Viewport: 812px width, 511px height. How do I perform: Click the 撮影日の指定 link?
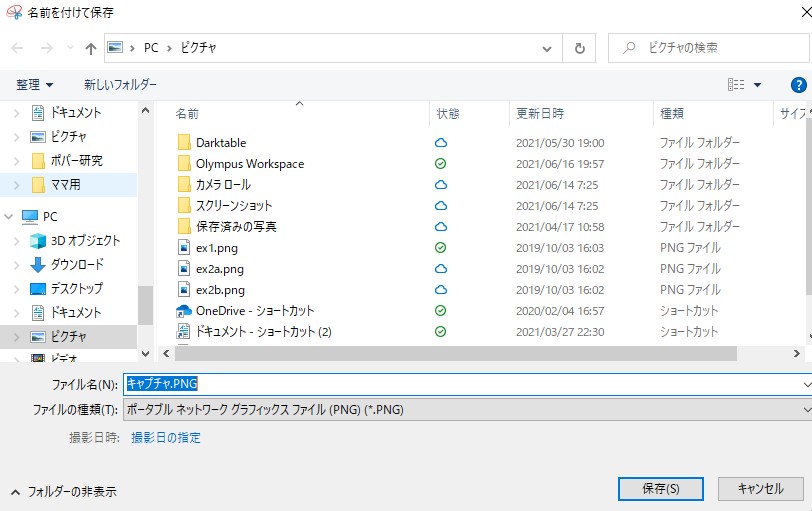[x=166, y=437]
